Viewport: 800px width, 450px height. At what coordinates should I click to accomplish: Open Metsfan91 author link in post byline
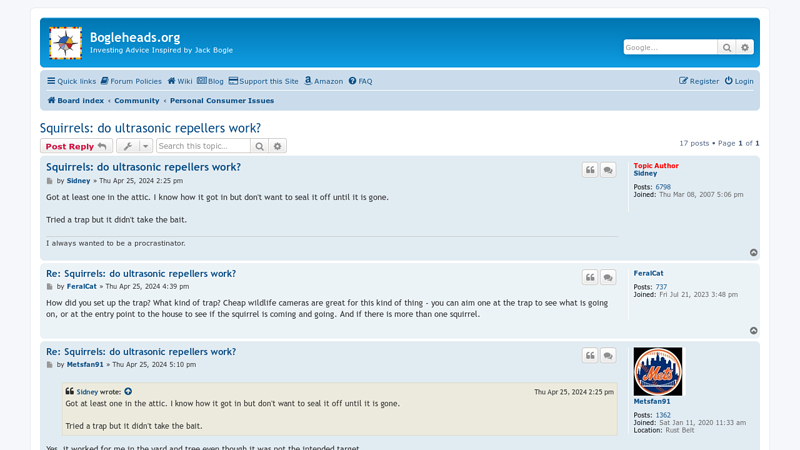point(85,364)
